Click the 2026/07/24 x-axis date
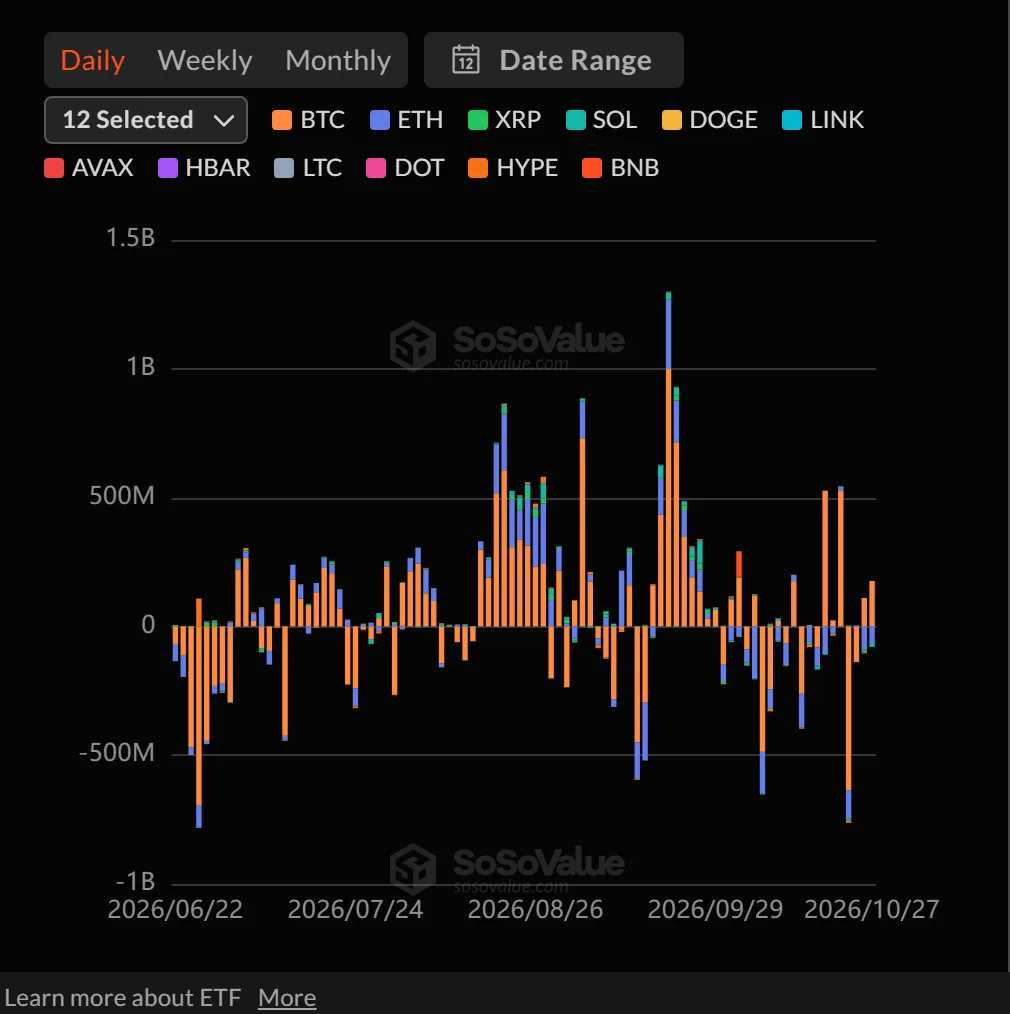The width and height of the screenshot is (1010, 1014). (355, 909)
